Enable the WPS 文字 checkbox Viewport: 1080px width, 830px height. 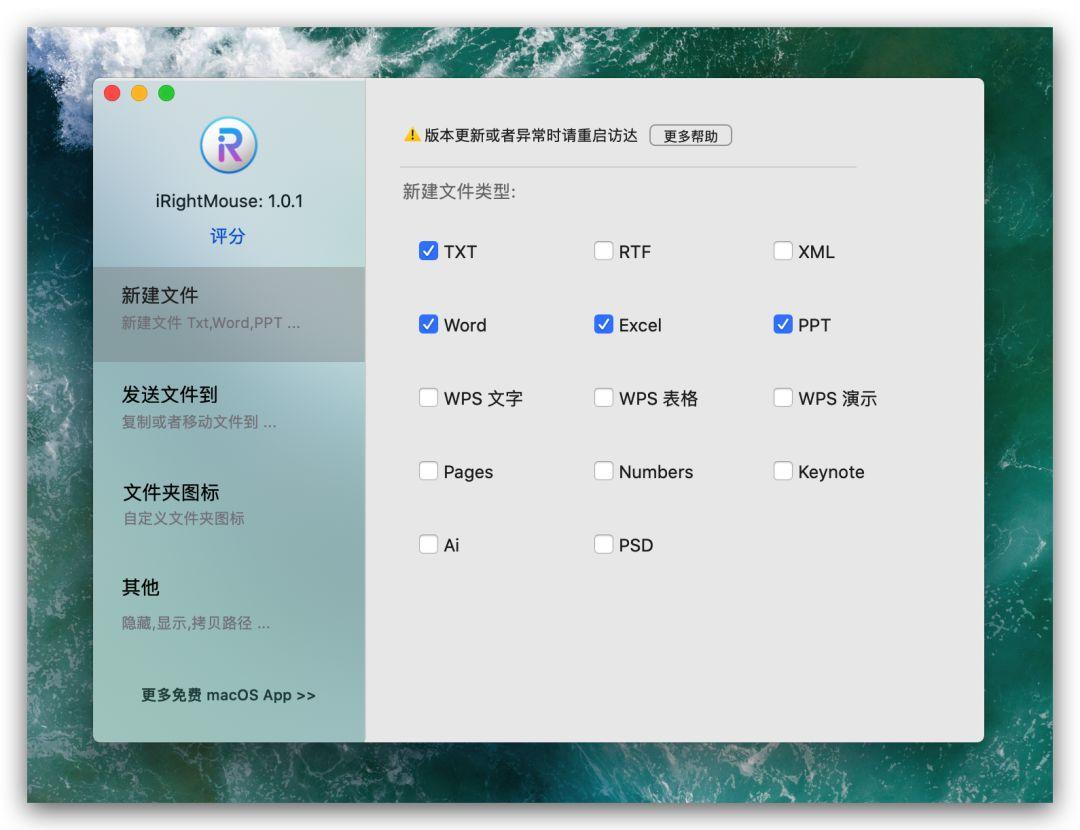click(429, 398)
